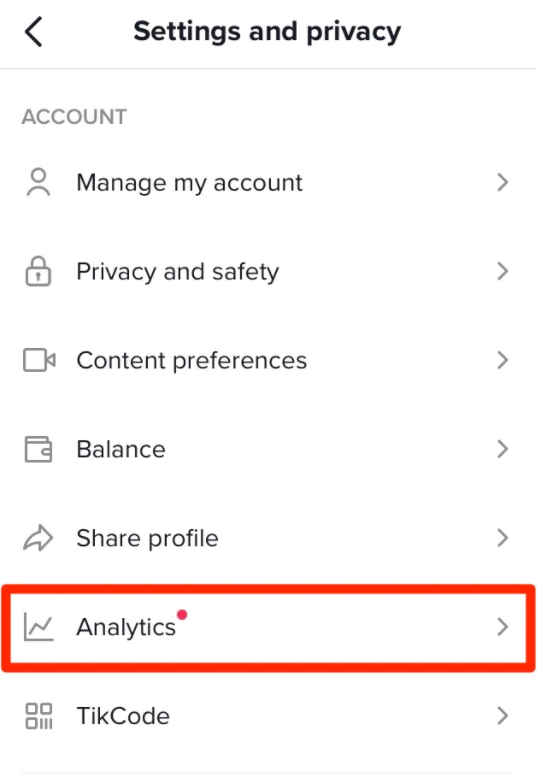Open TikCode label text
537x779 pixels.
123,716
